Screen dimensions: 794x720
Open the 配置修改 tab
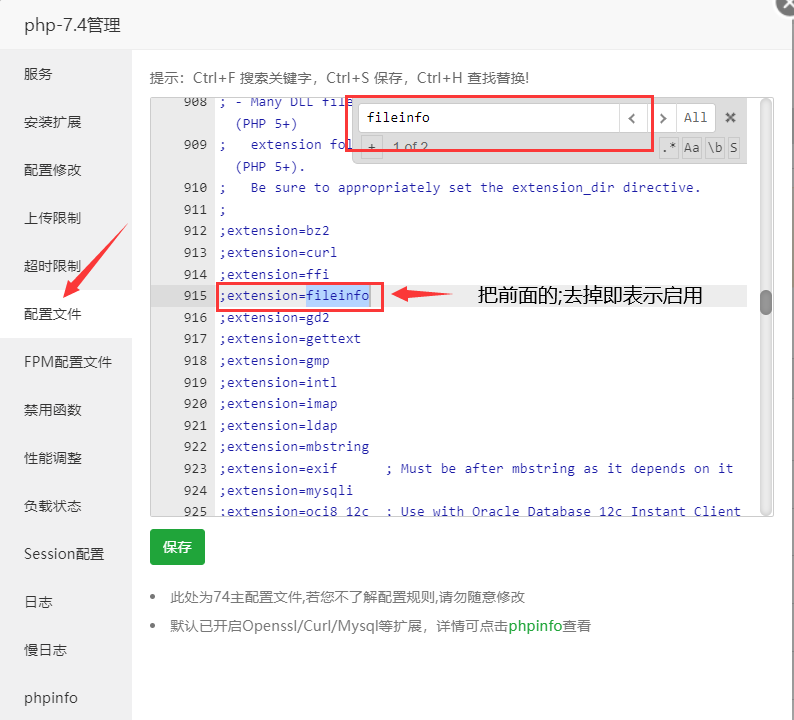pyautogui.click(x=66, y=170)
